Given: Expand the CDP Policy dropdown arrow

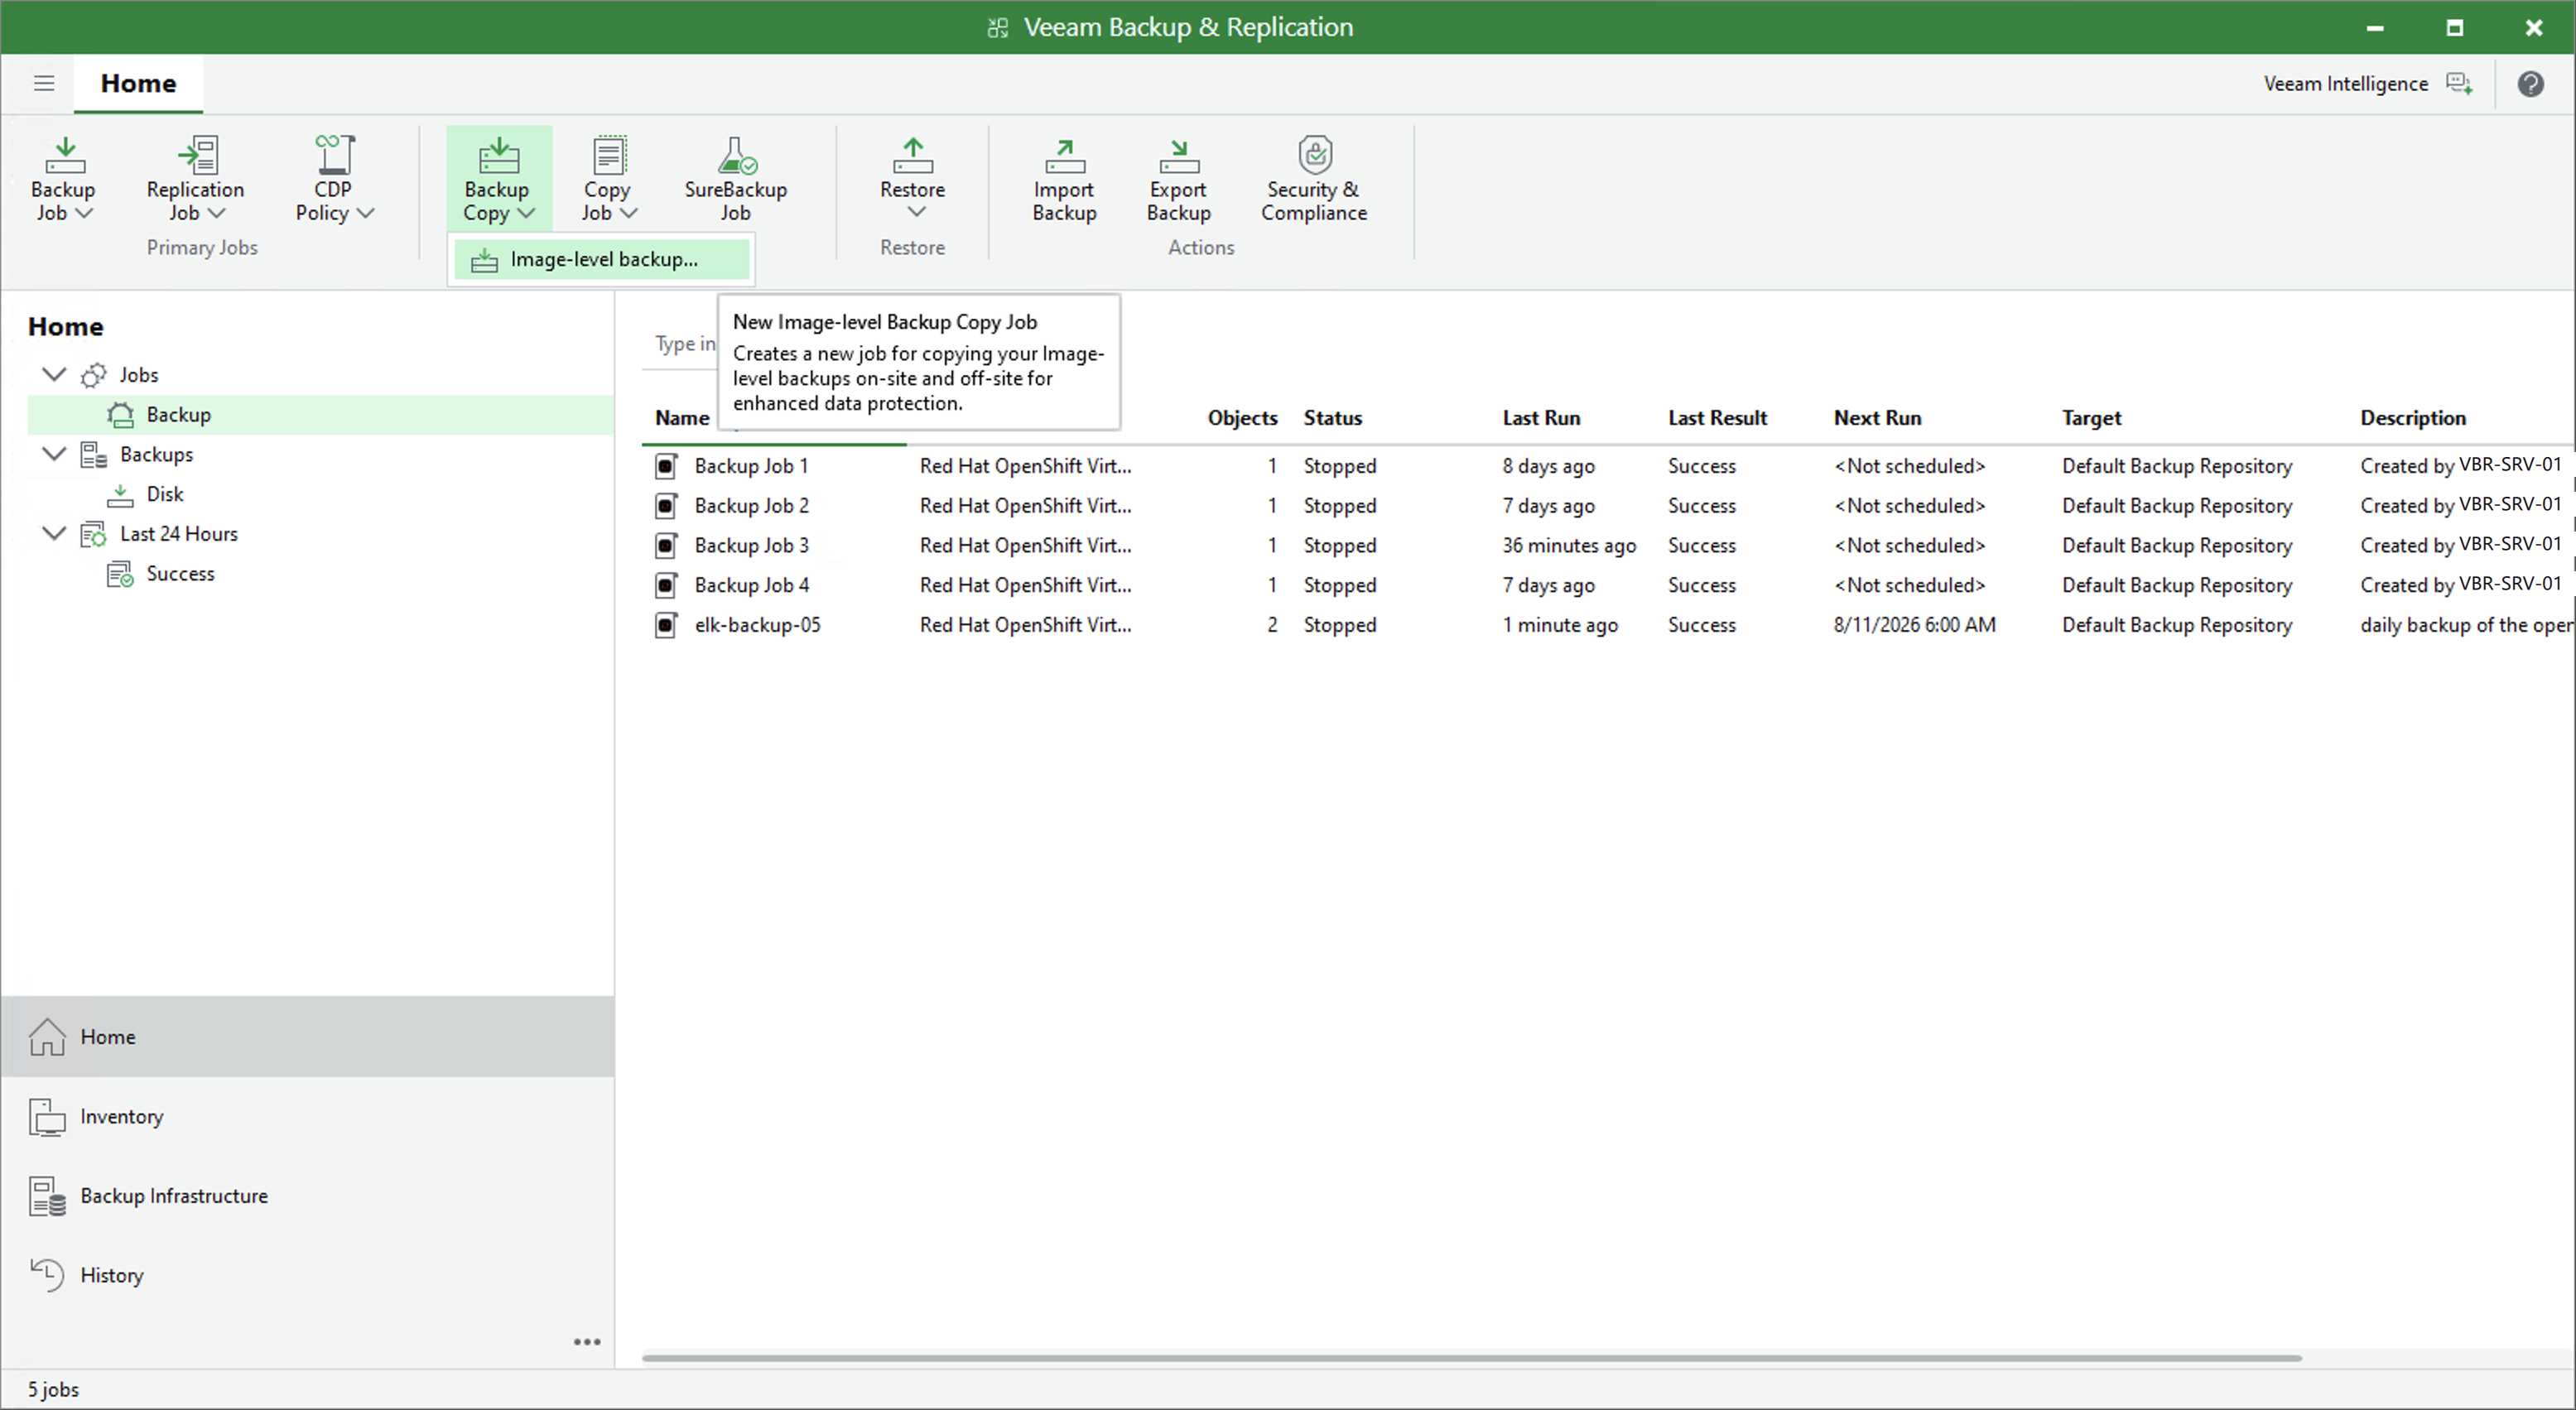Looking at the screenshot, I should coord(366,213).
